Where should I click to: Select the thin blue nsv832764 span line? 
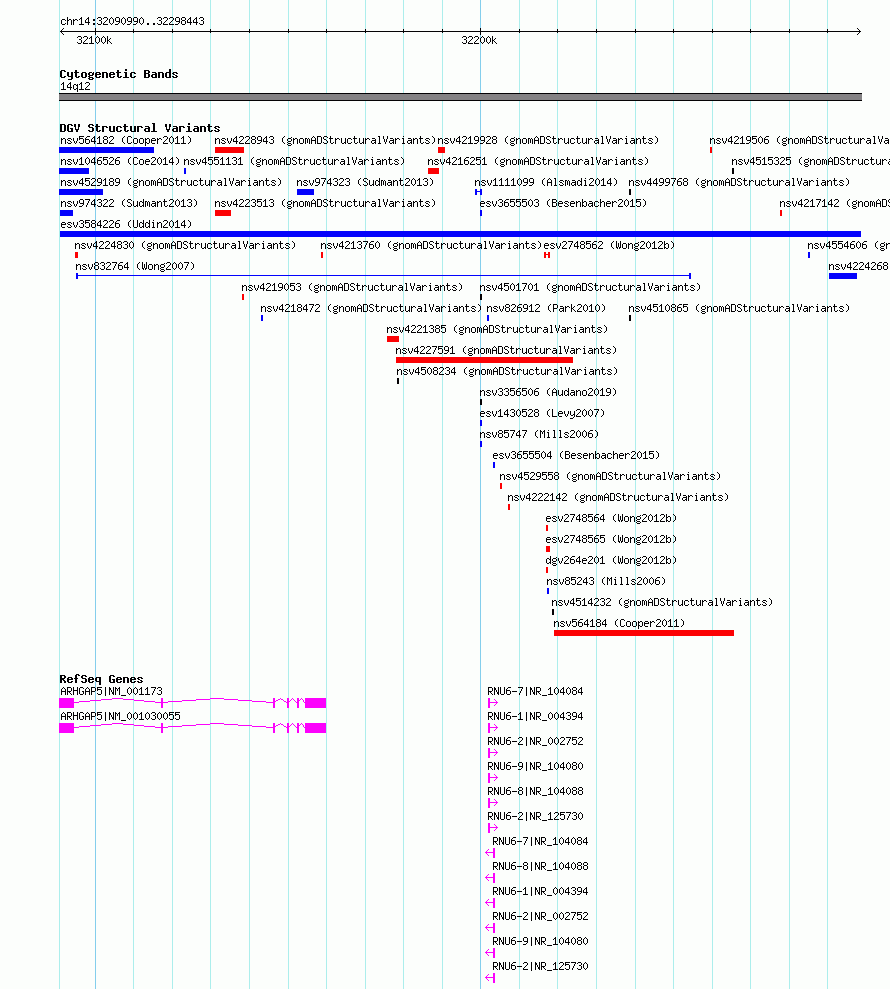pyautogui.click(x=384, y=276)
